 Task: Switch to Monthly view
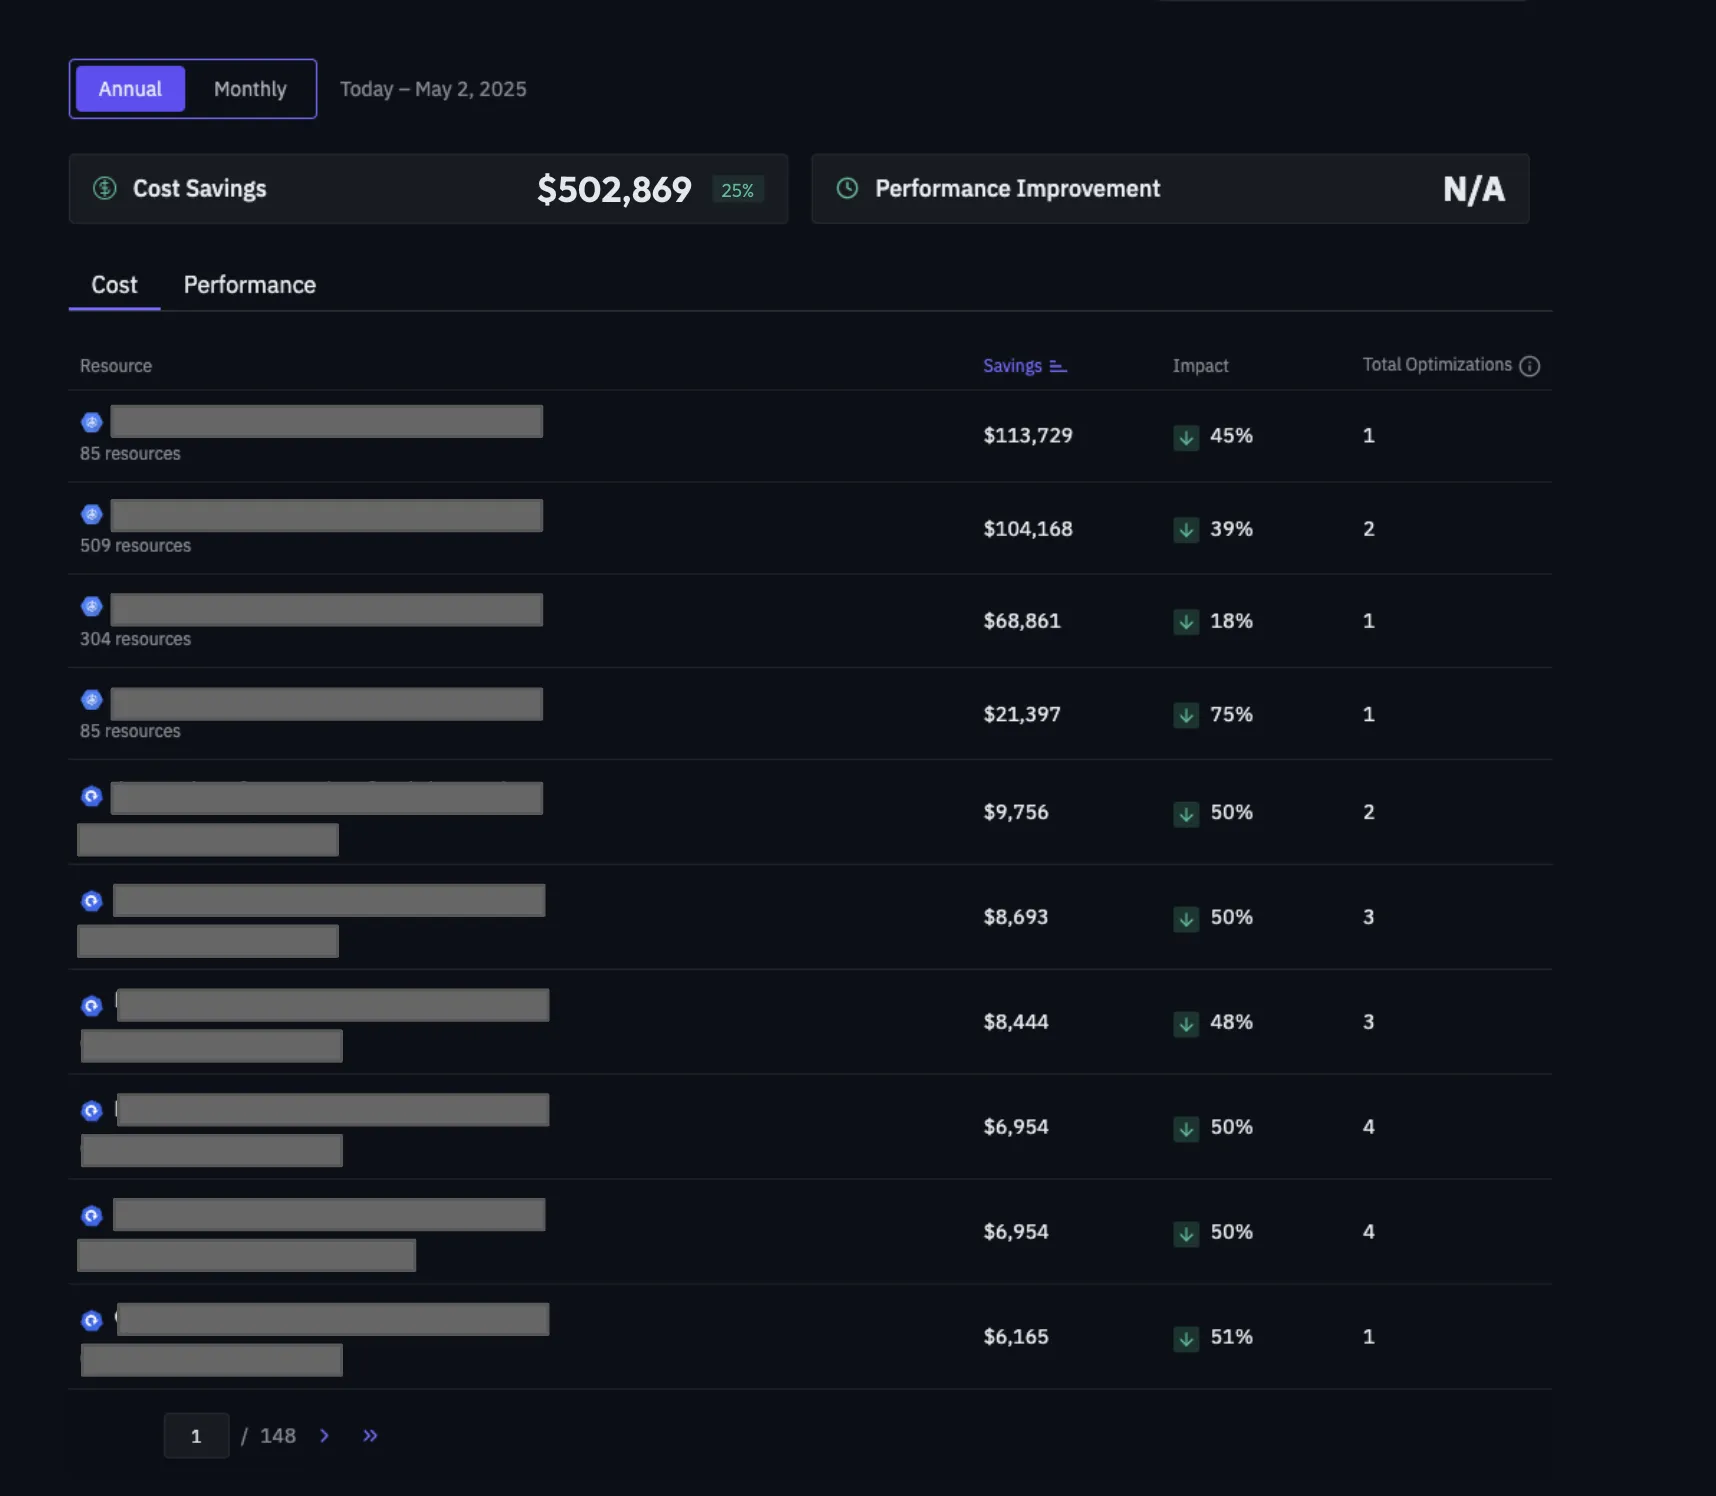point(250,89)
